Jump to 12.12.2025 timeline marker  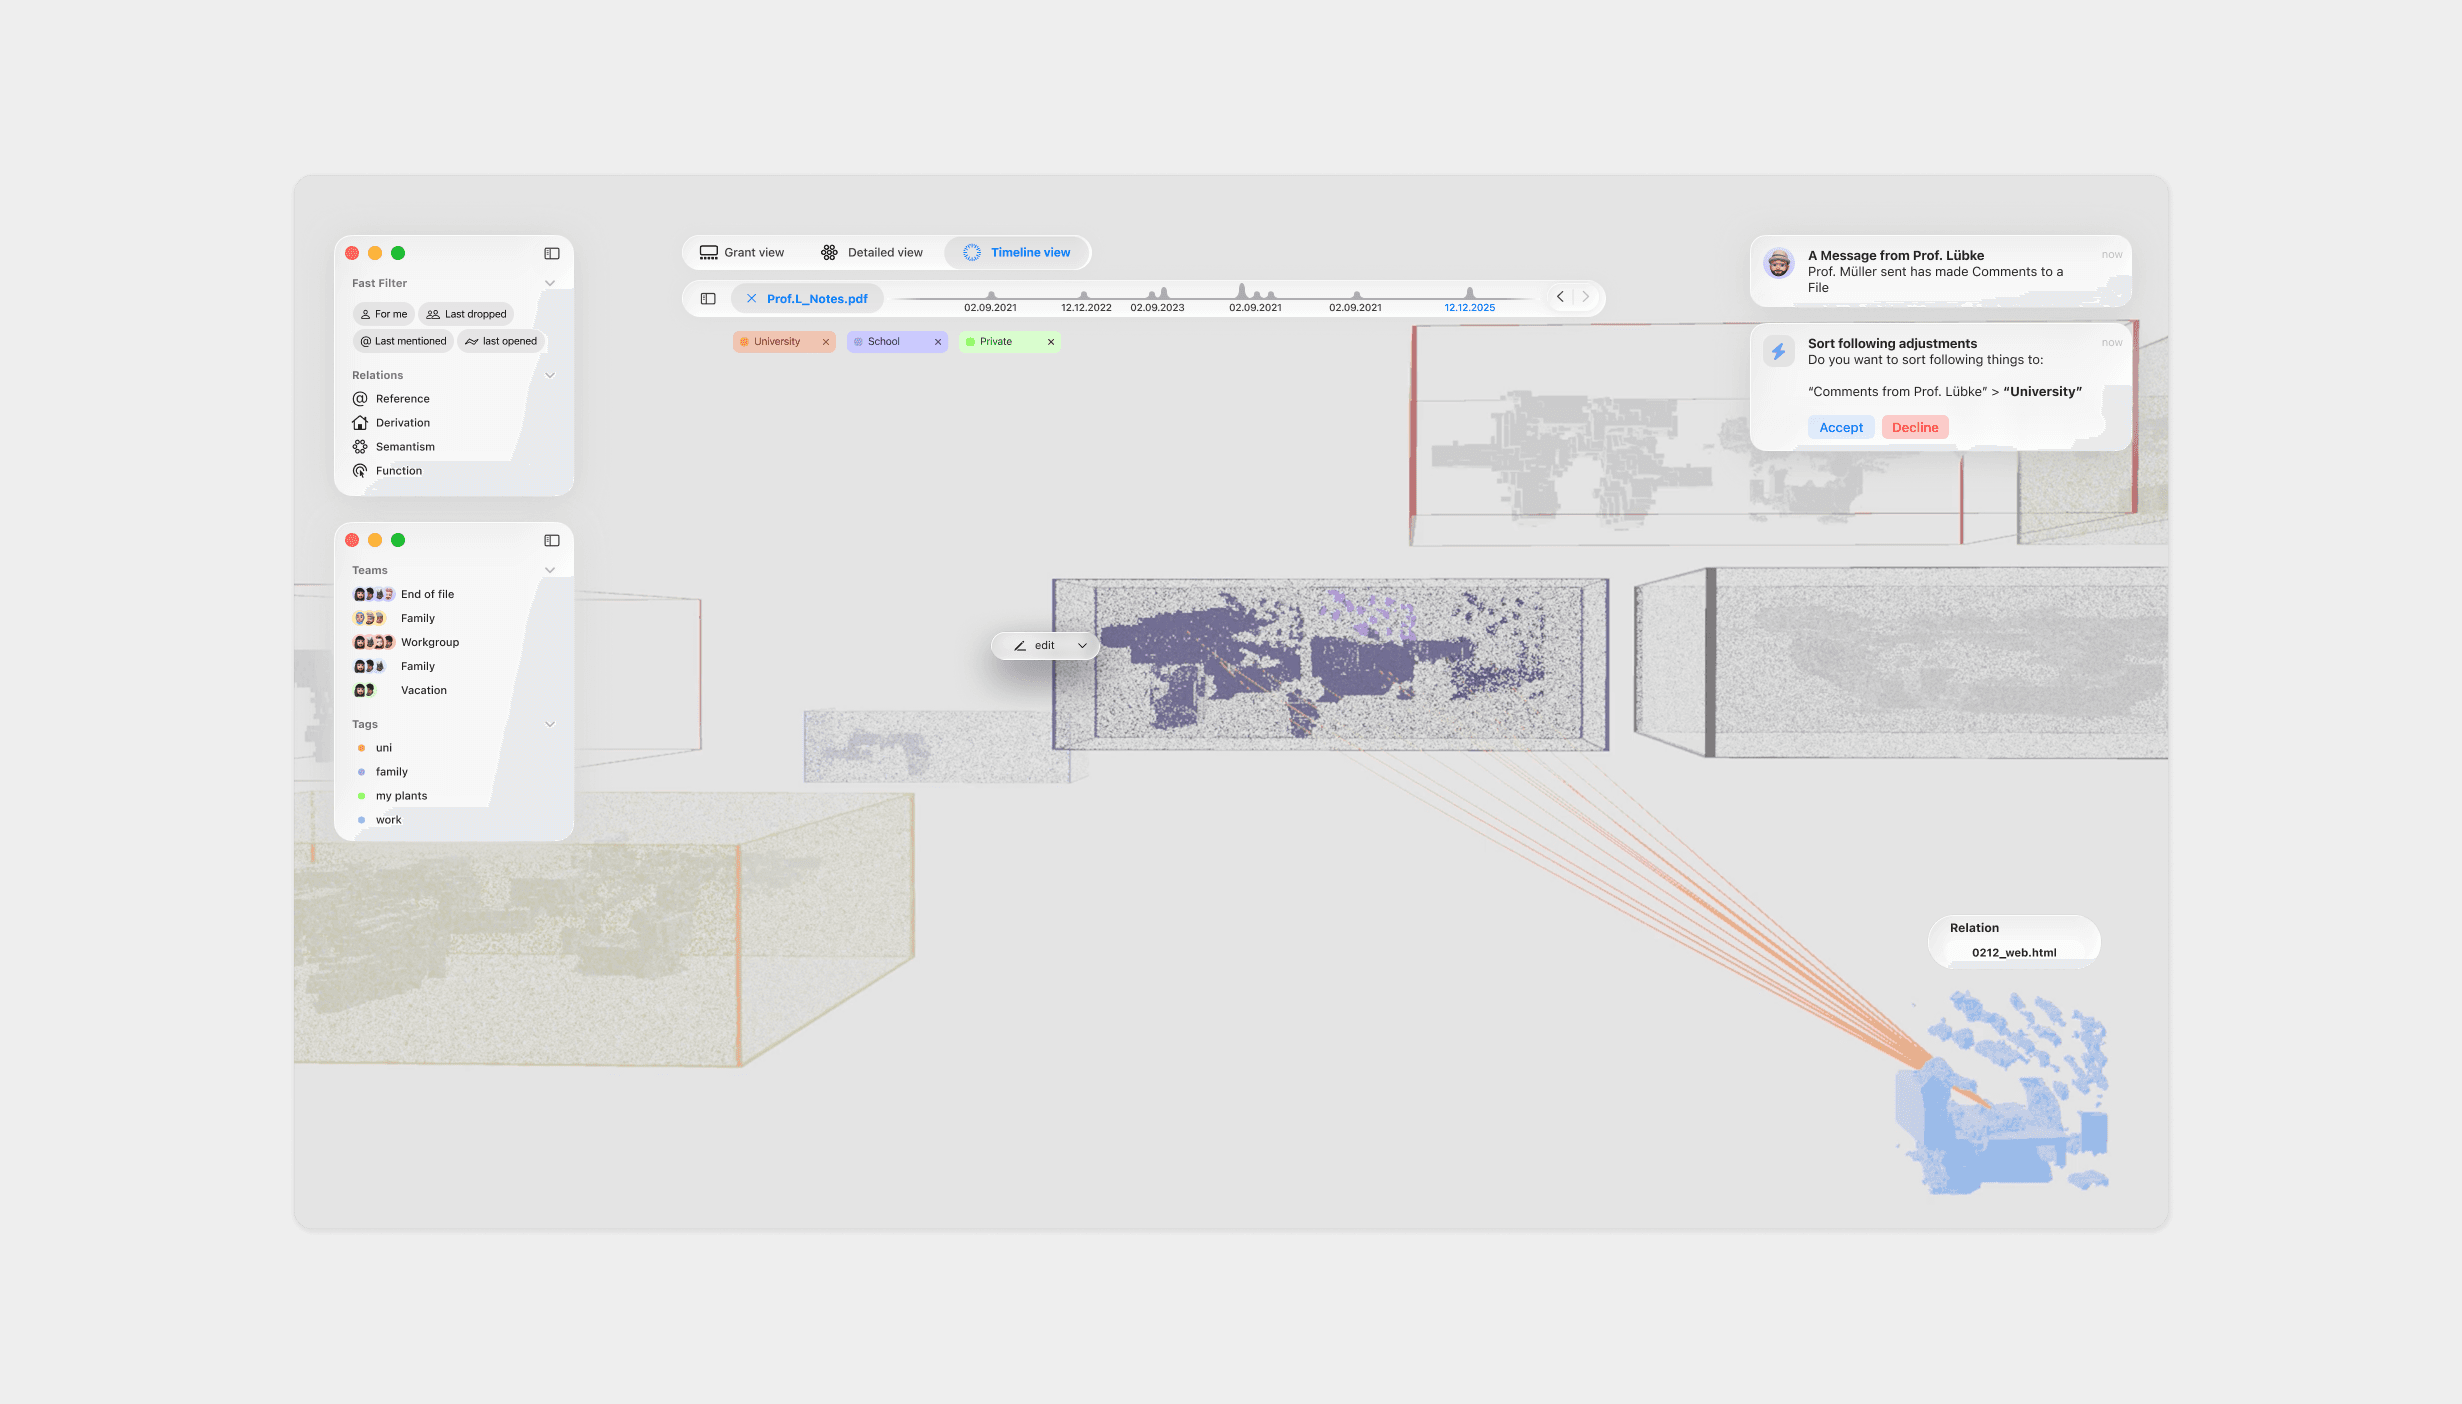tap(1469, 301)
